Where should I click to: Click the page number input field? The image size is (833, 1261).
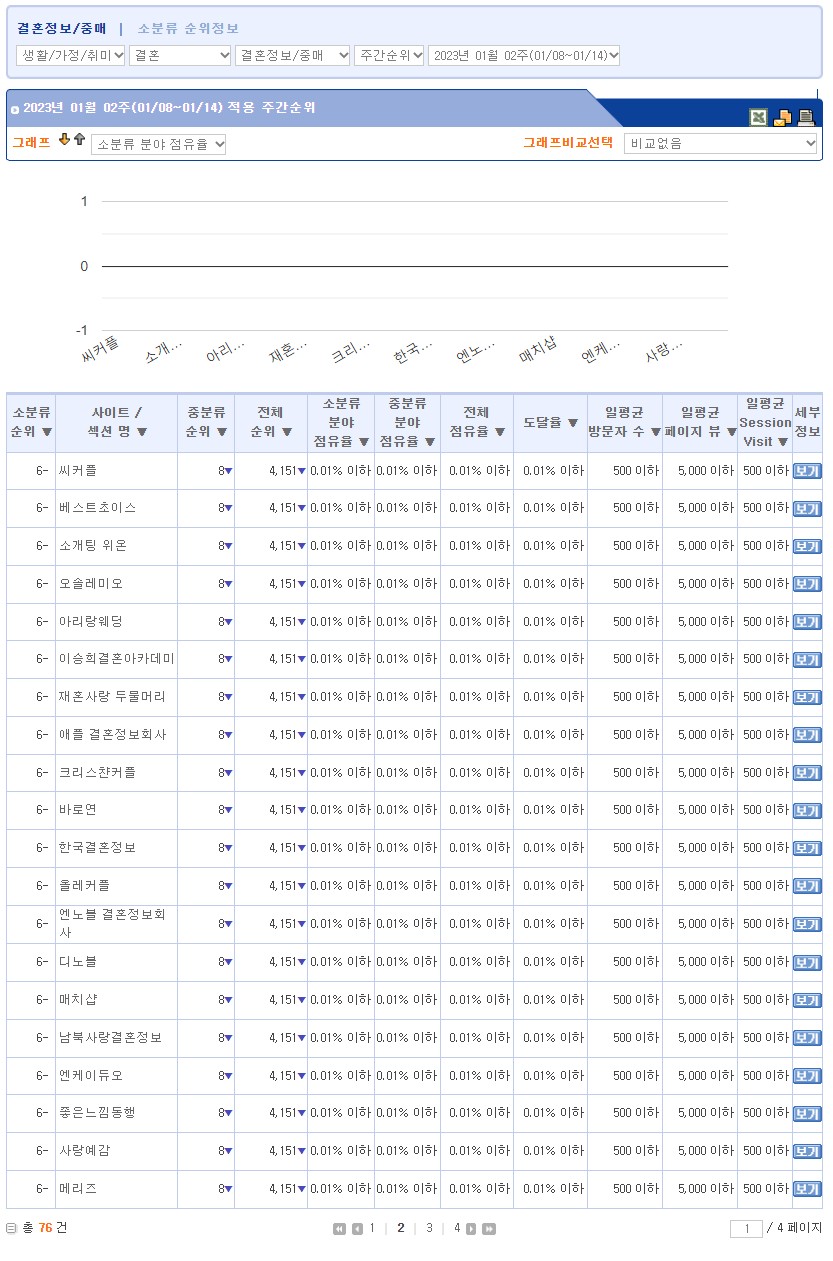coord(746,1229)
